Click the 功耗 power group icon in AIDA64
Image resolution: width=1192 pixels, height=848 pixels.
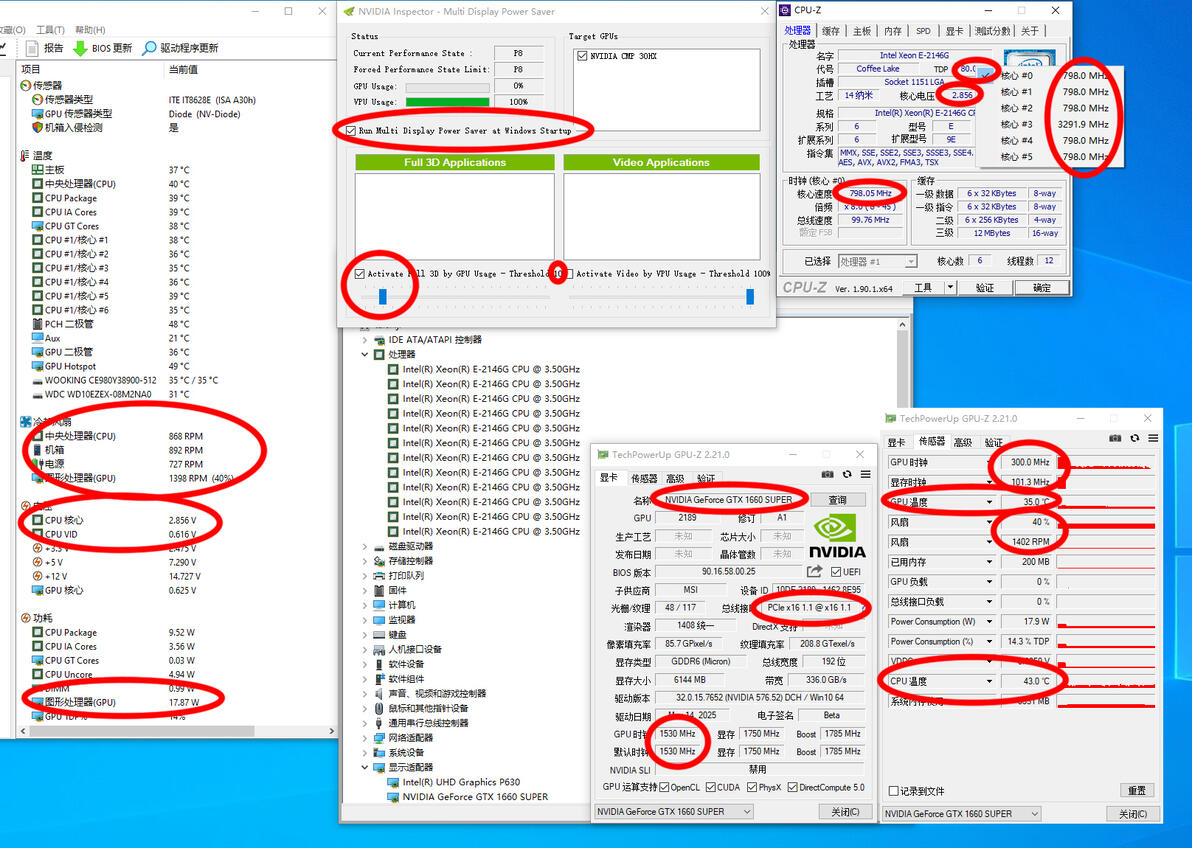25,618
